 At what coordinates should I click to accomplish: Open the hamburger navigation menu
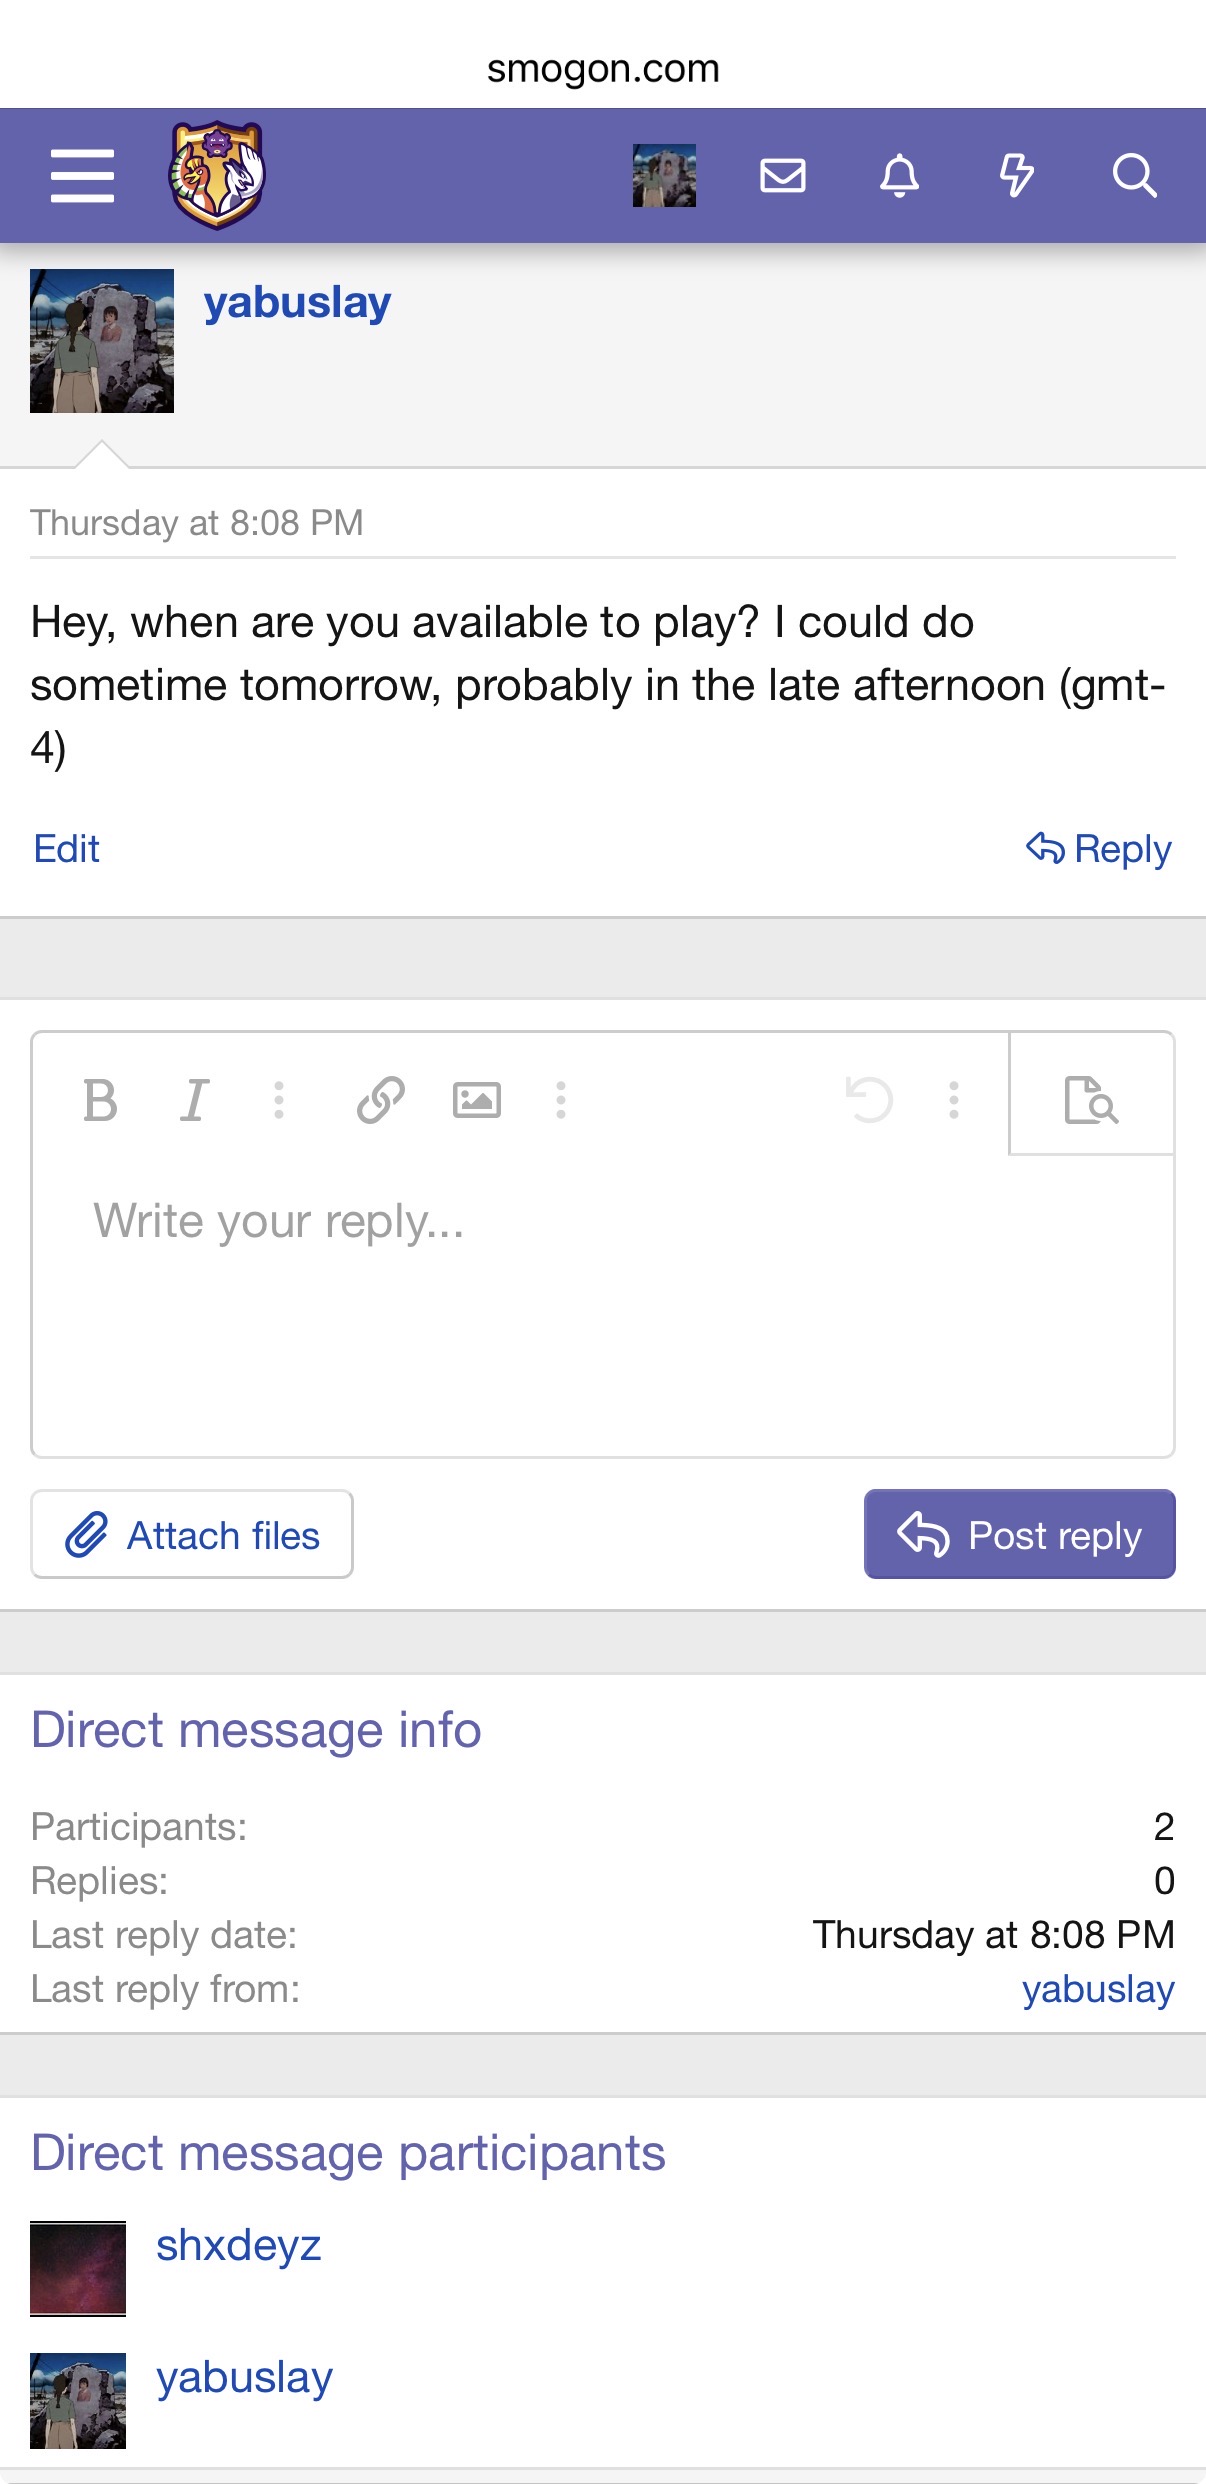tap(82, 176)
